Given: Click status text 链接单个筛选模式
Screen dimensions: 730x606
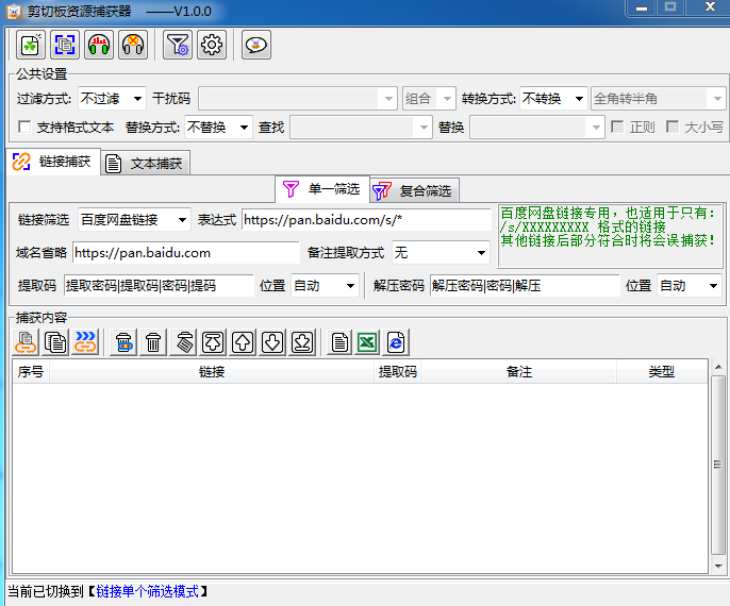Looking at the screenshot, I should click(x=147, y=592).
